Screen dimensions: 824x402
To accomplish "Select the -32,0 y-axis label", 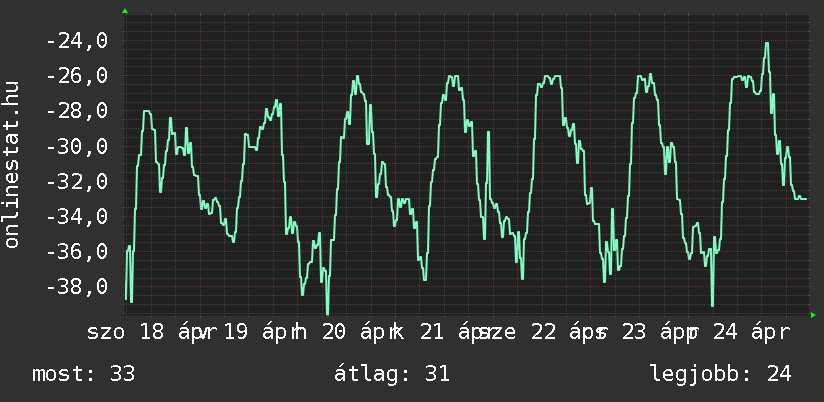I will click(x=77, y=181).
